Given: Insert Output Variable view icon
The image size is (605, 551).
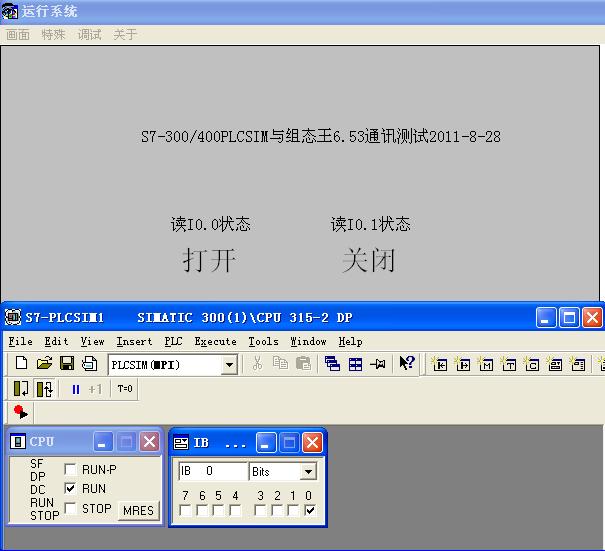Looking at the screenshot, I should (x=462, y=363).
